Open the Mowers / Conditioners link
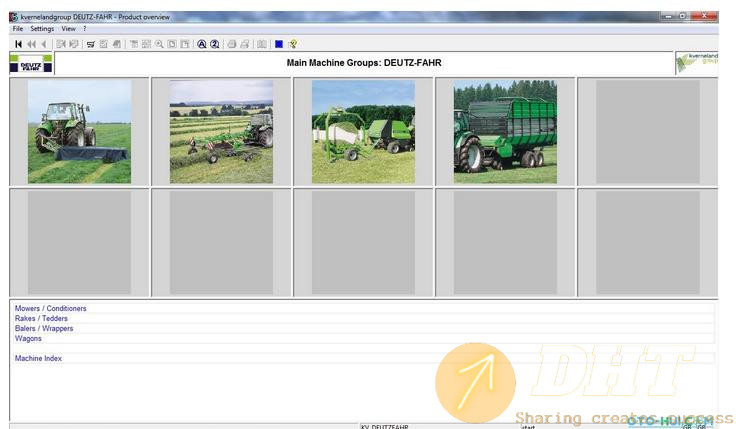 tap(51, 308)
